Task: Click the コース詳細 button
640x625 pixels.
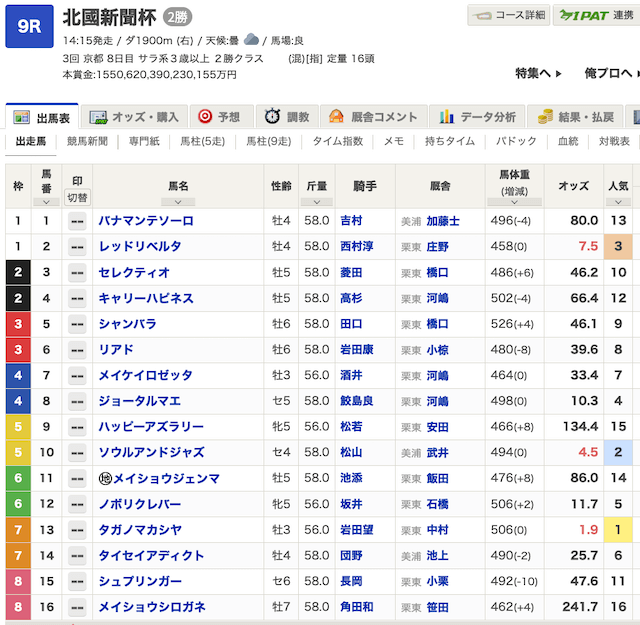Action: (x=508, y=15)
